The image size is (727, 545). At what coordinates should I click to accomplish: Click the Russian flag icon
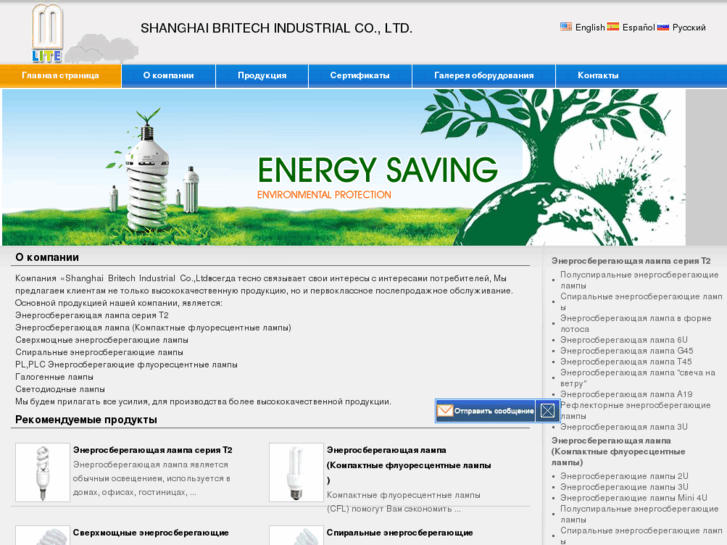tap(663, 27)
